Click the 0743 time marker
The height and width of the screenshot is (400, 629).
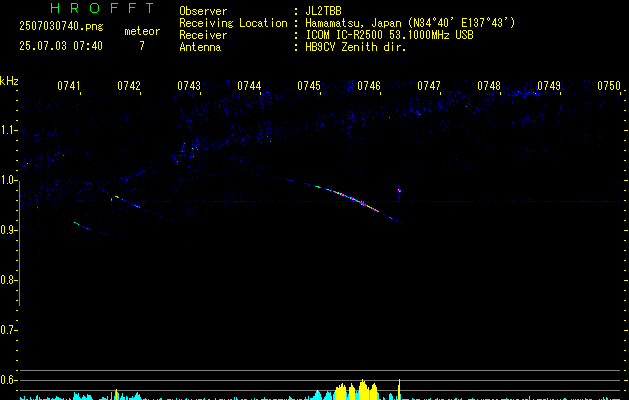point(189,86)
